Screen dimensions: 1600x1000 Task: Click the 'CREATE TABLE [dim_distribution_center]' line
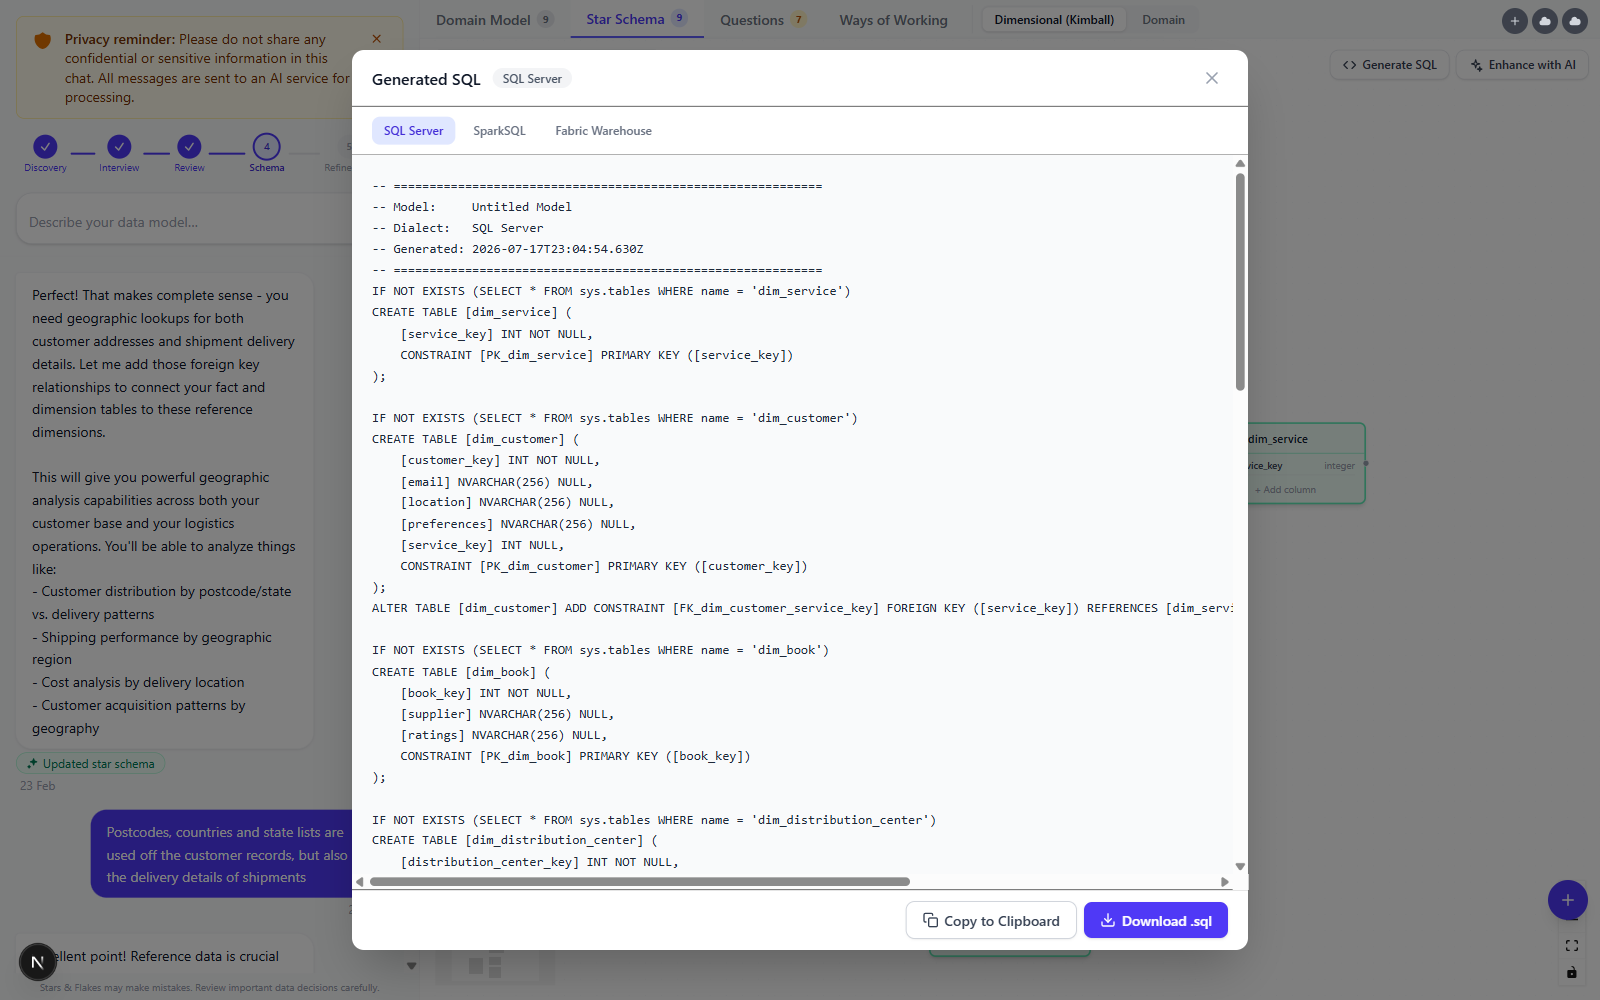pyautogui.click(x=515, y=840)
